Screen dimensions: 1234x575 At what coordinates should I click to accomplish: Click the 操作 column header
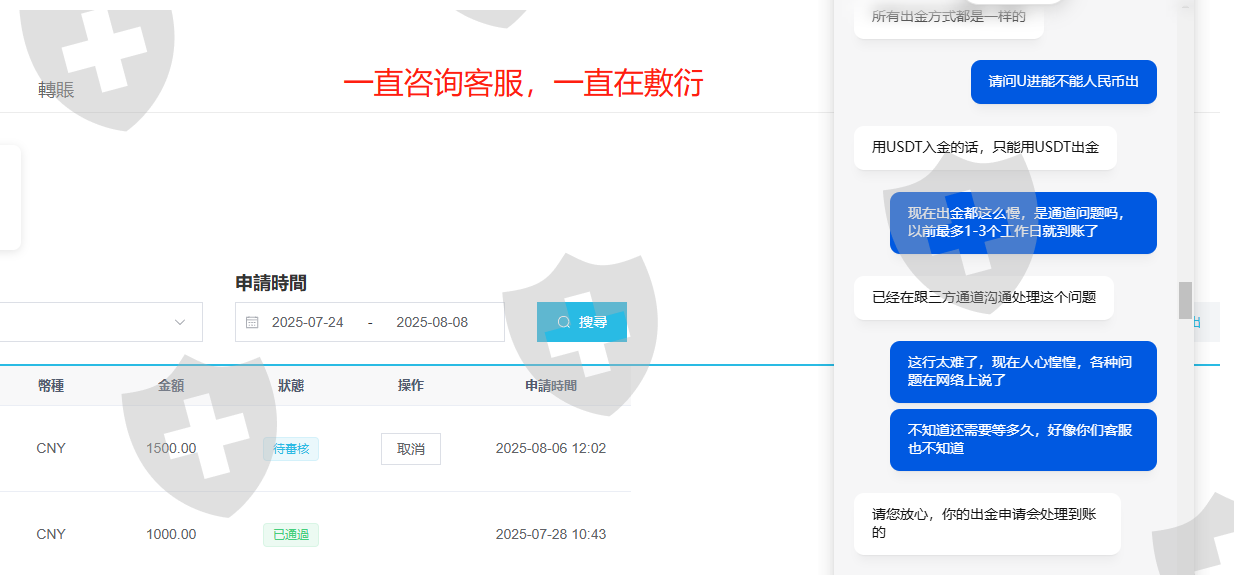click(411, 386)
